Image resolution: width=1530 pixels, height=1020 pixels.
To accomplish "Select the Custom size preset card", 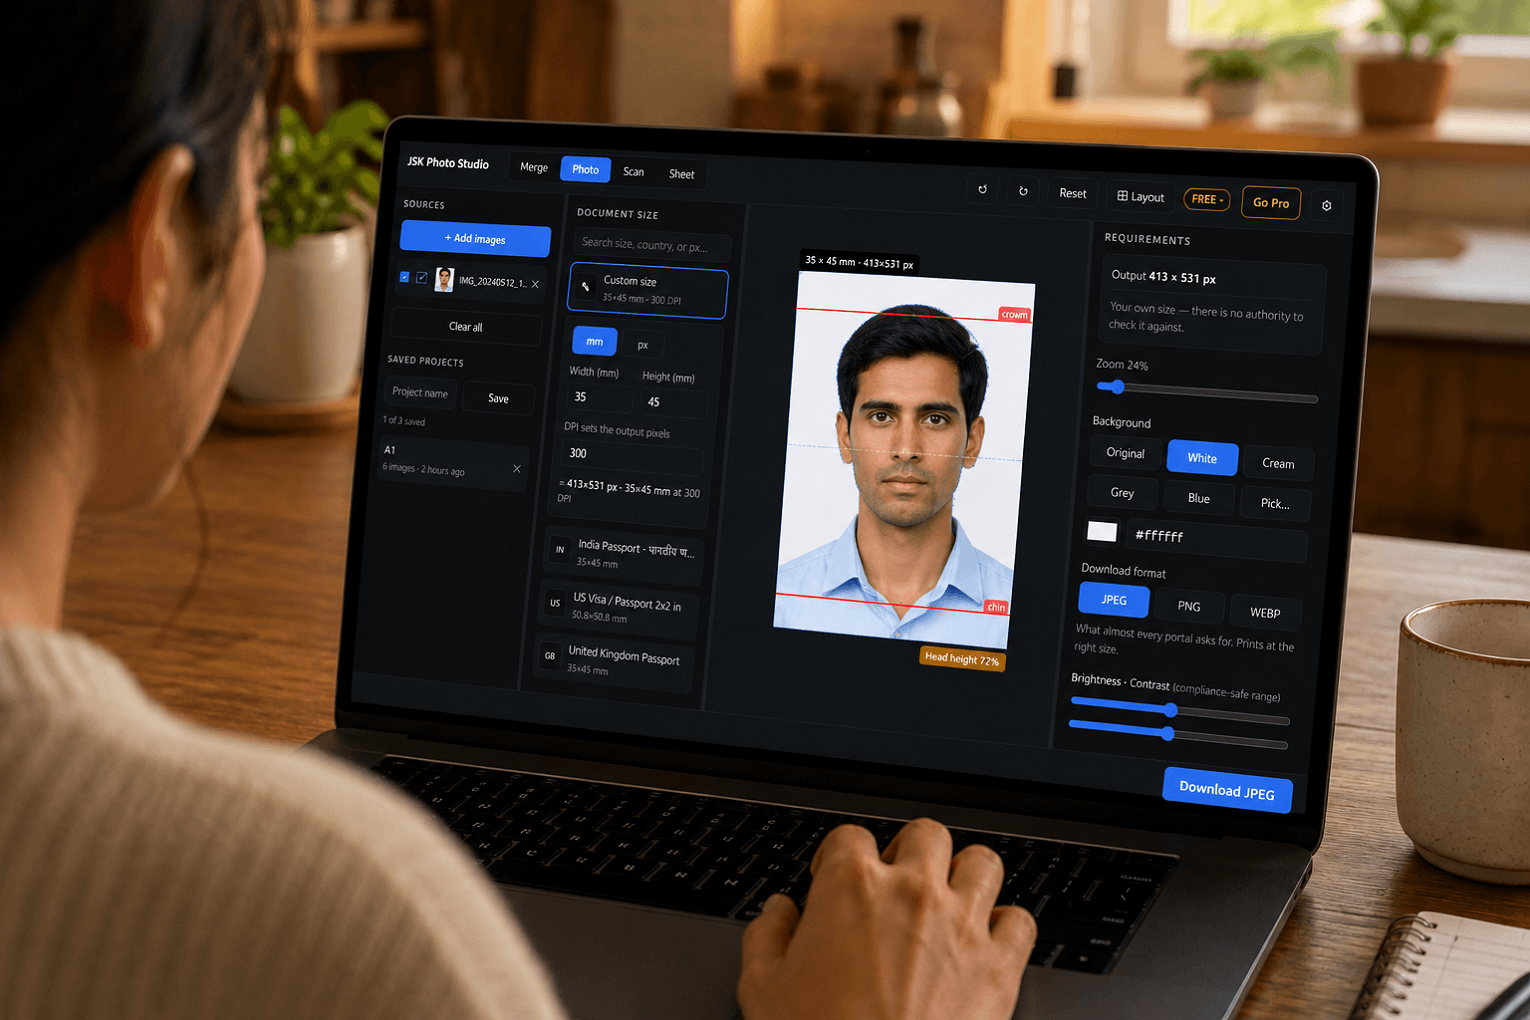I will [648, 291].
